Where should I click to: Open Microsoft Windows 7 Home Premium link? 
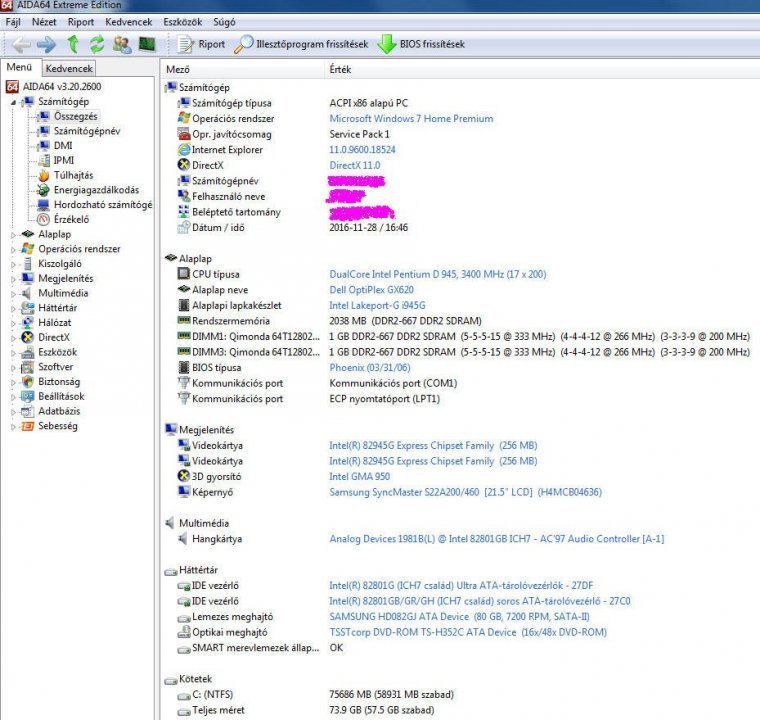(411, 118)
